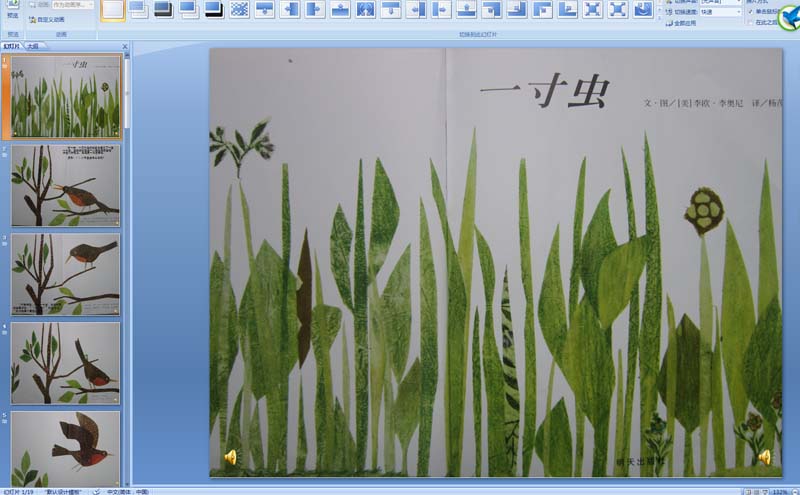The width and height of the screenshot is (800, 495).
Task: Click Apply To All button
Action: 681,23
